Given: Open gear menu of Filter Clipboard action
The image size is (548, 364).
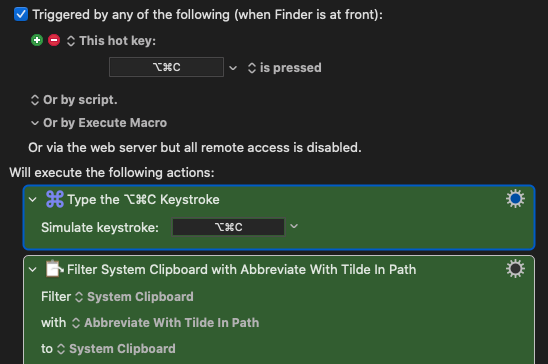Looking at the screenshot, I should click(515, 269).
